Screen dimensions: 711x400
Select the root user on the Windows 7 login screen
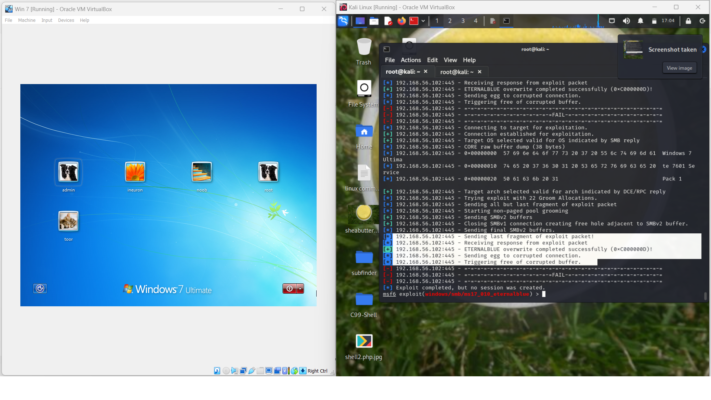point(268,176)
